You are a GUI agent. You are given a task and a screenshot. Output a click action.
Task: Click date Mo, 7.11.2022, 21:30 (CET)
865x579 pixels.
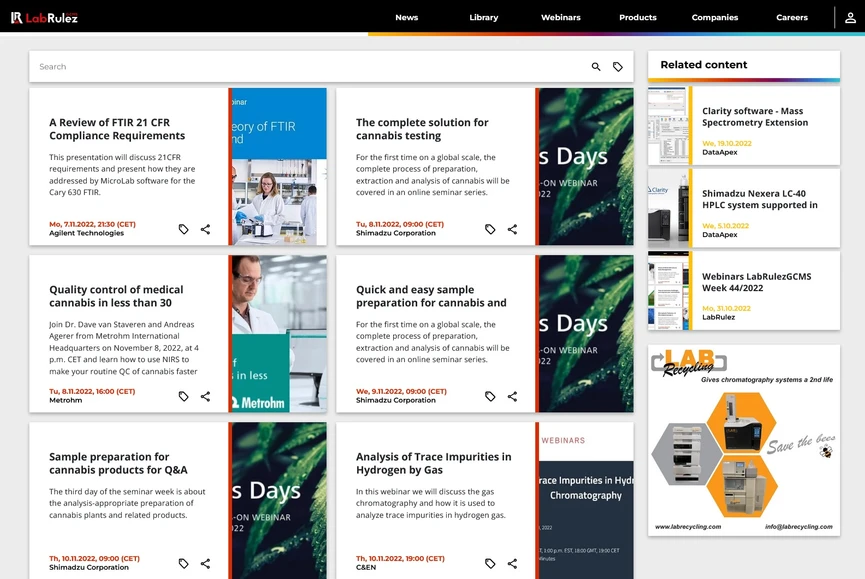[x=92, y=224]
